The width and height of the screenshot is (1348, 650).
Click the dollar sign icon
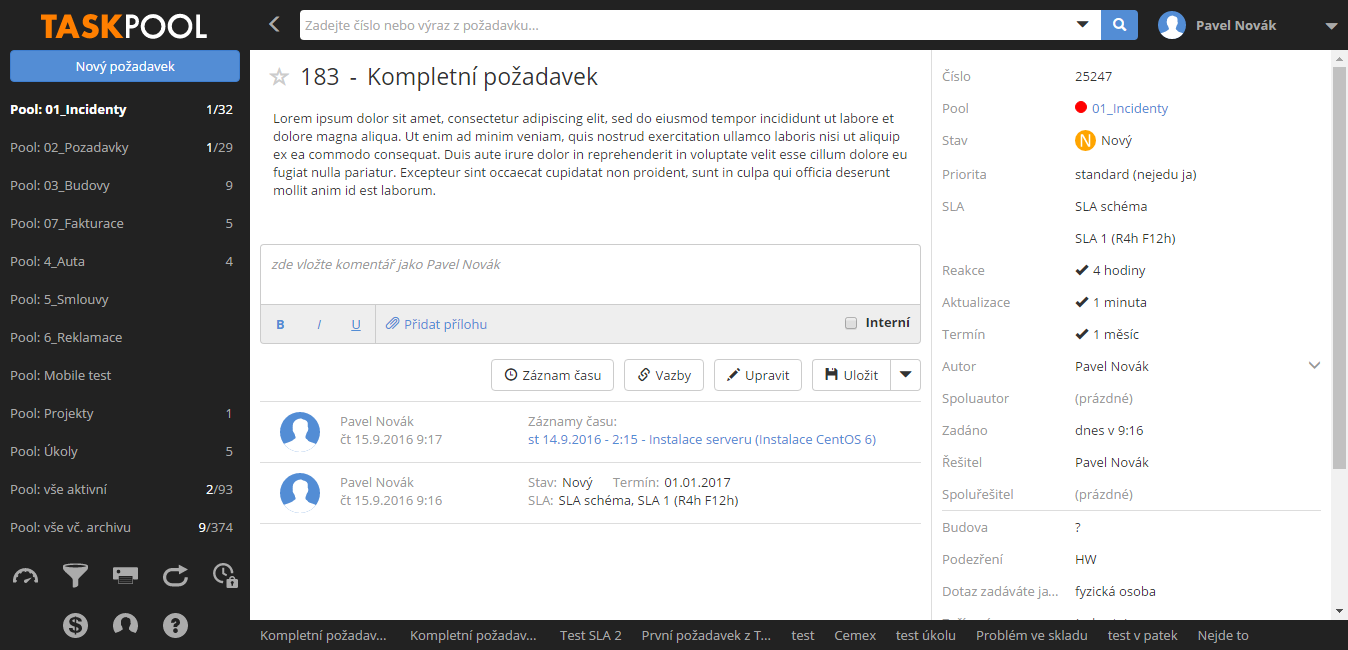pos(75,625)
